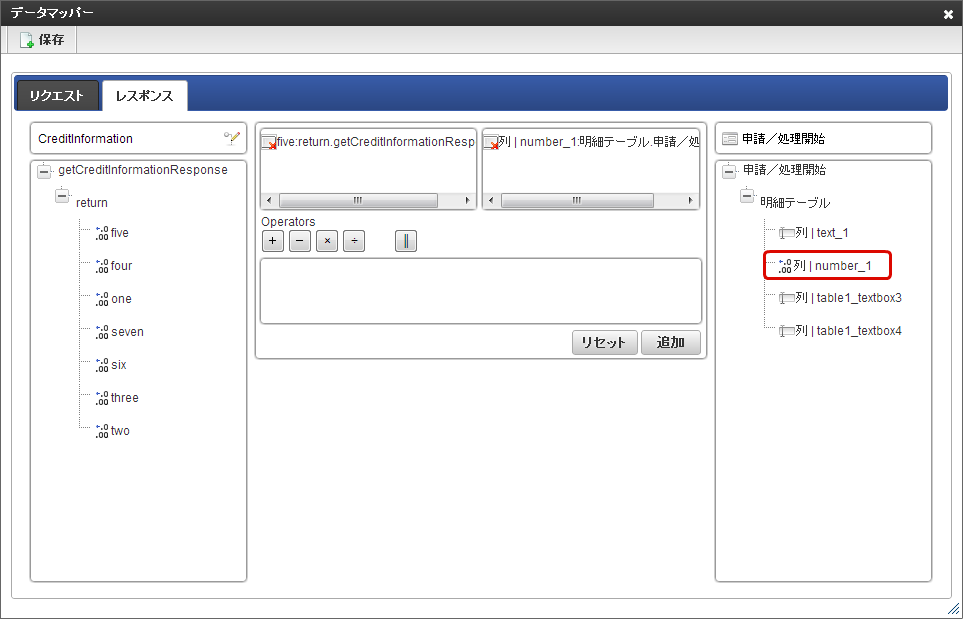Viewport: 963px width, 619px height.
Task: Select the レスポンス tab
Action: (x=145, y=96)
